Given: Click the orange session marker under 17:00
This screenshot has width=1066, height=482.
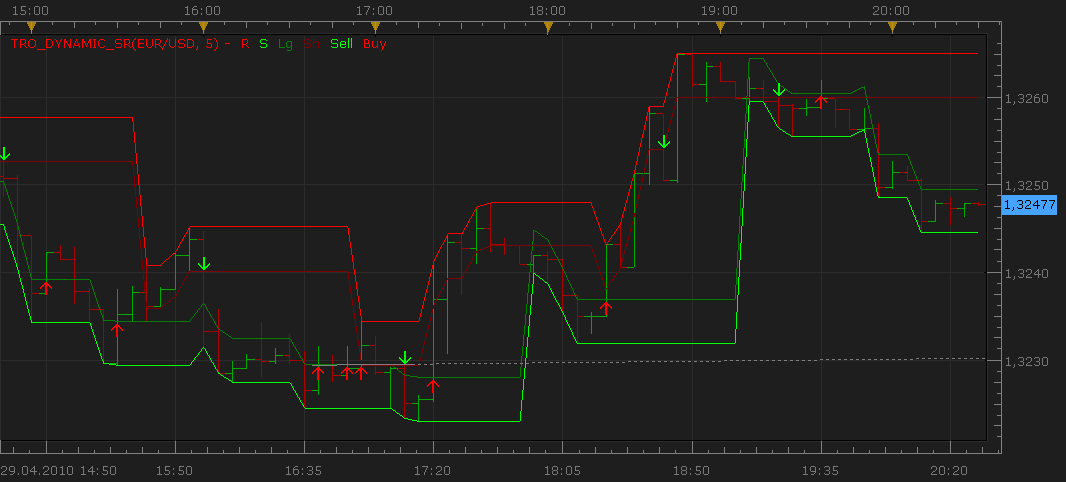Looking at the screenshot, I should (375, 27).
